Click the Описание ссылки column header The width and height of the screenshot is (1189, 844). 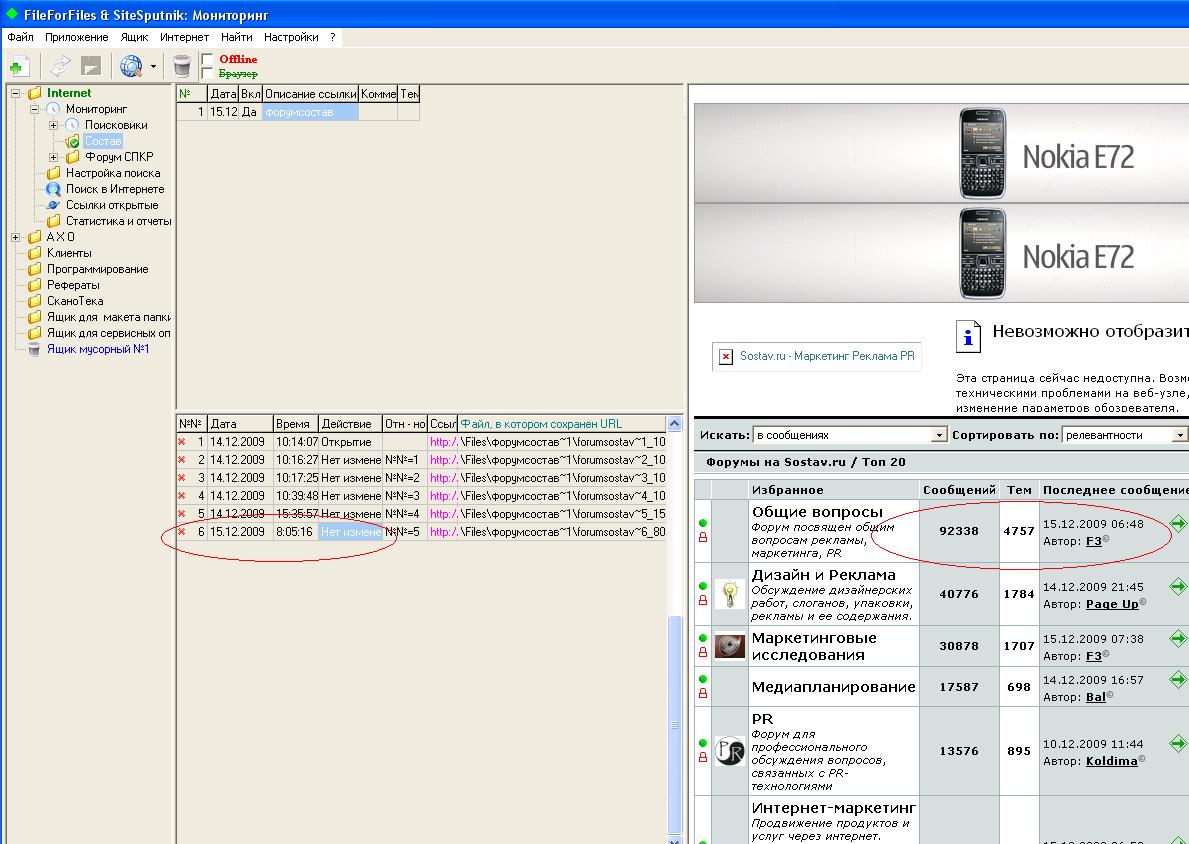(310, 94)
